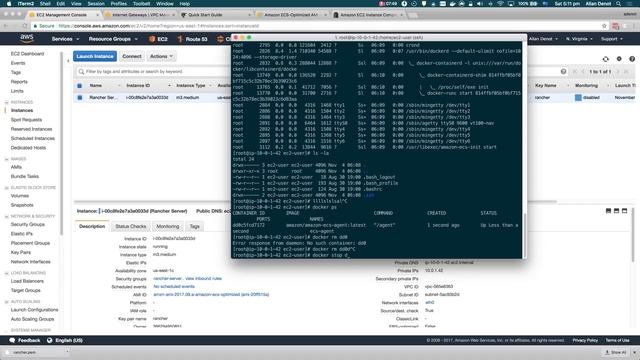640x360 pixels.
Task: Sort by the Instance ID column header
Action: point(138,86)
